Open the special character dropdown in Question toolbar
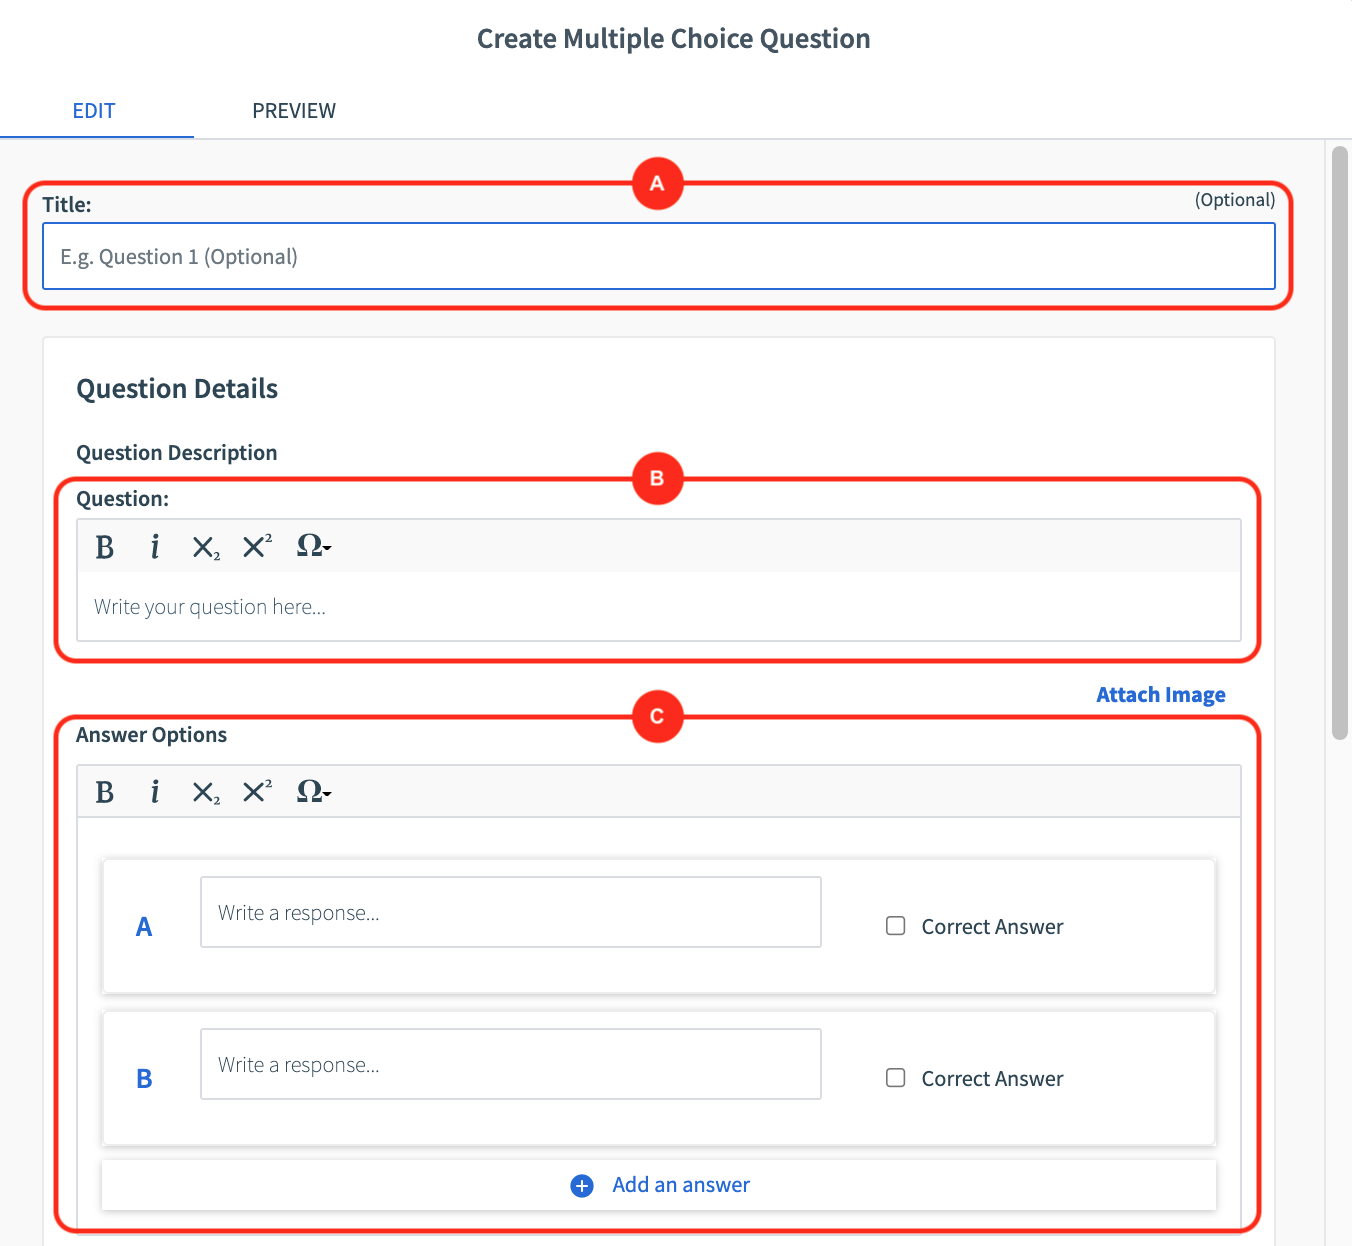The height and width of the screenshot is (1246, 1352). 312,546
